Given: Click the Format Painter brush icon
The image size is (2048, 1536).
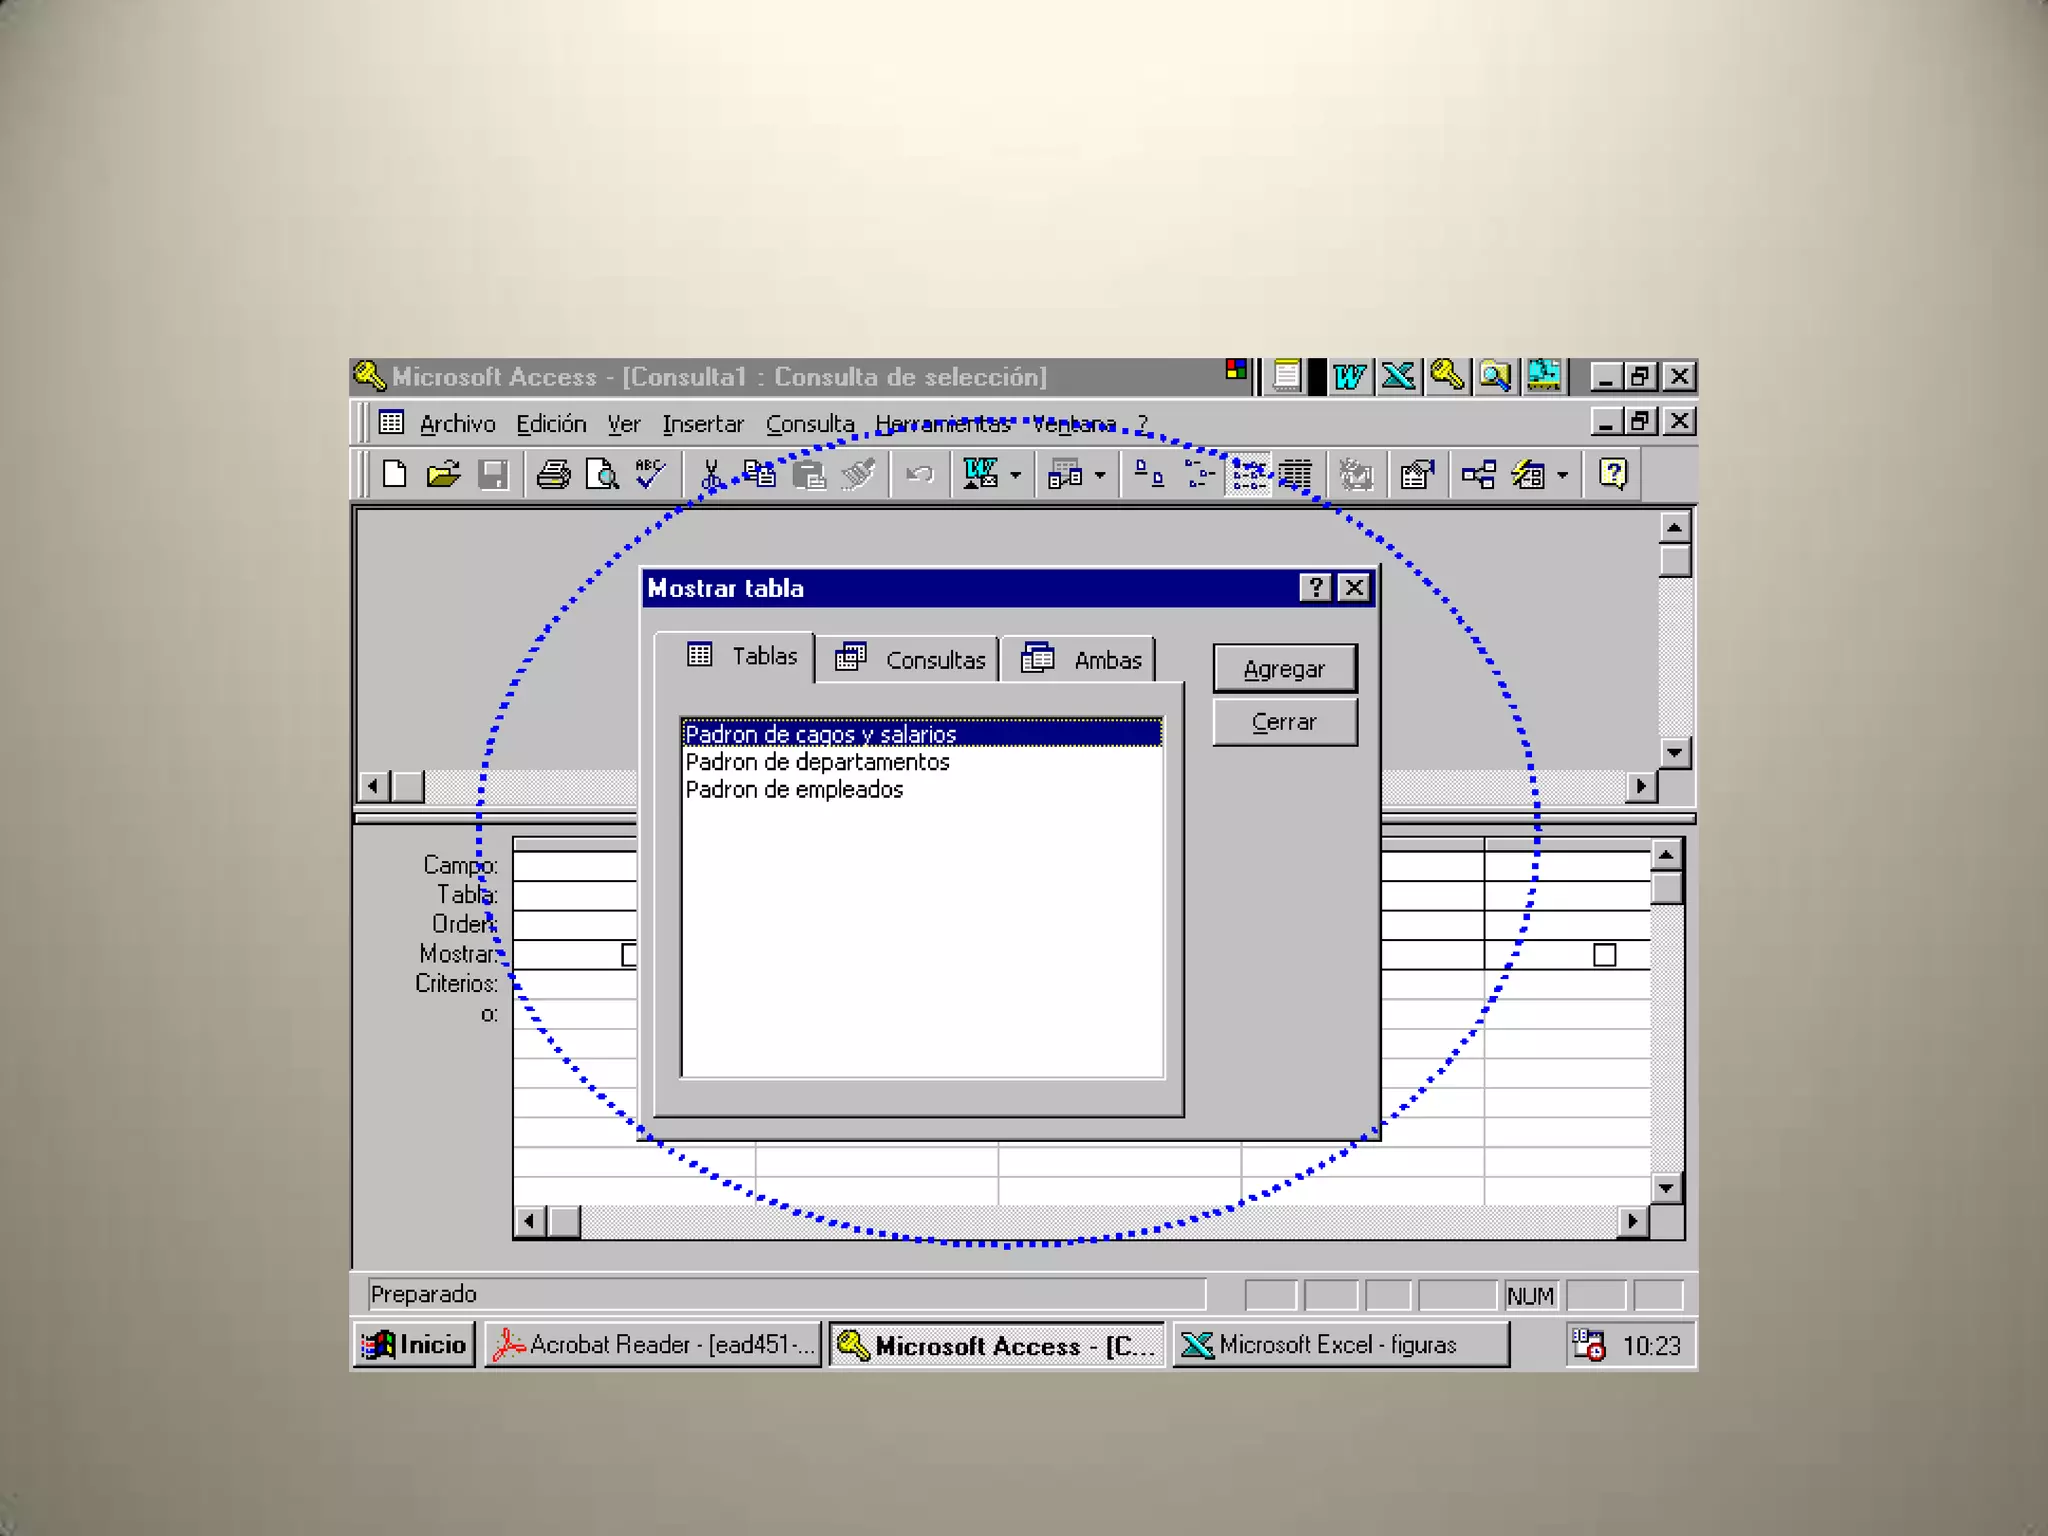Looking at the screenshot, I should 858,474.
